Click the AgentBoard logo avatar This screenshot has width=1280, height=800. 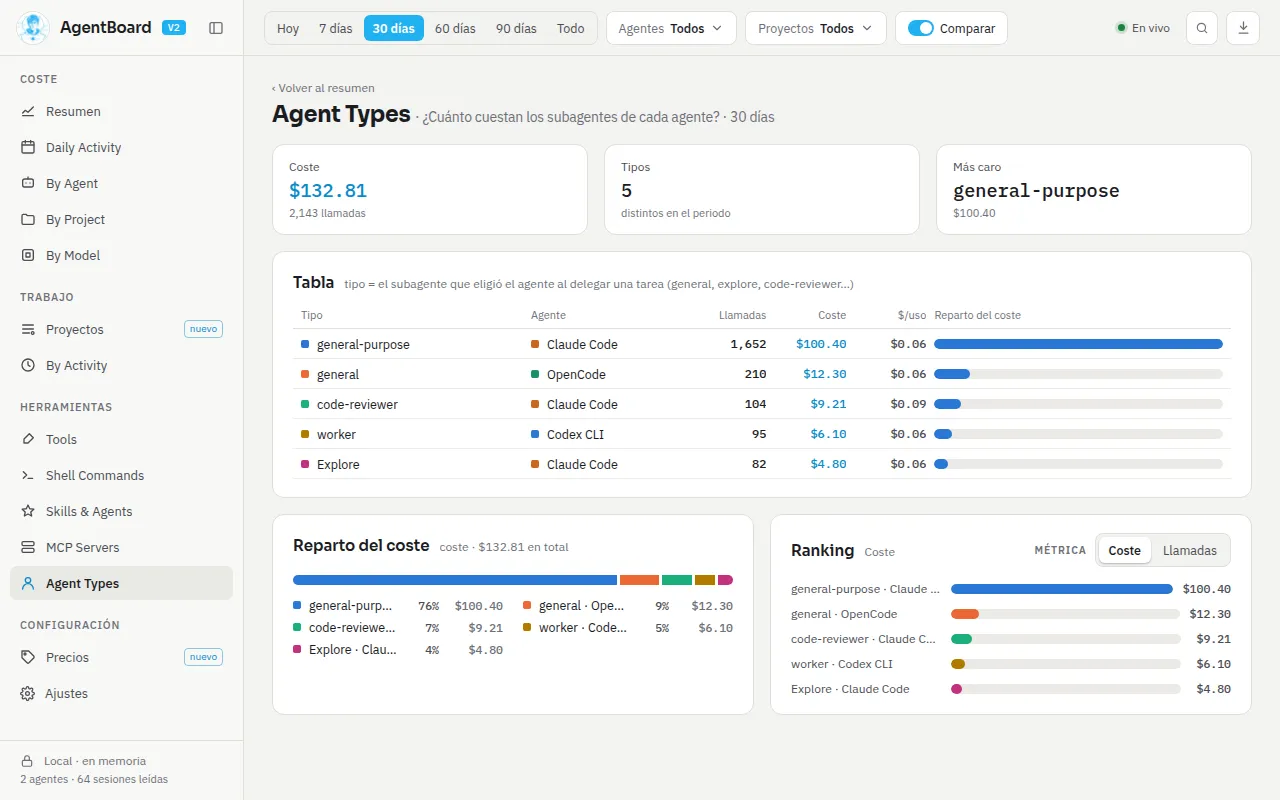[x=33, y=28]
